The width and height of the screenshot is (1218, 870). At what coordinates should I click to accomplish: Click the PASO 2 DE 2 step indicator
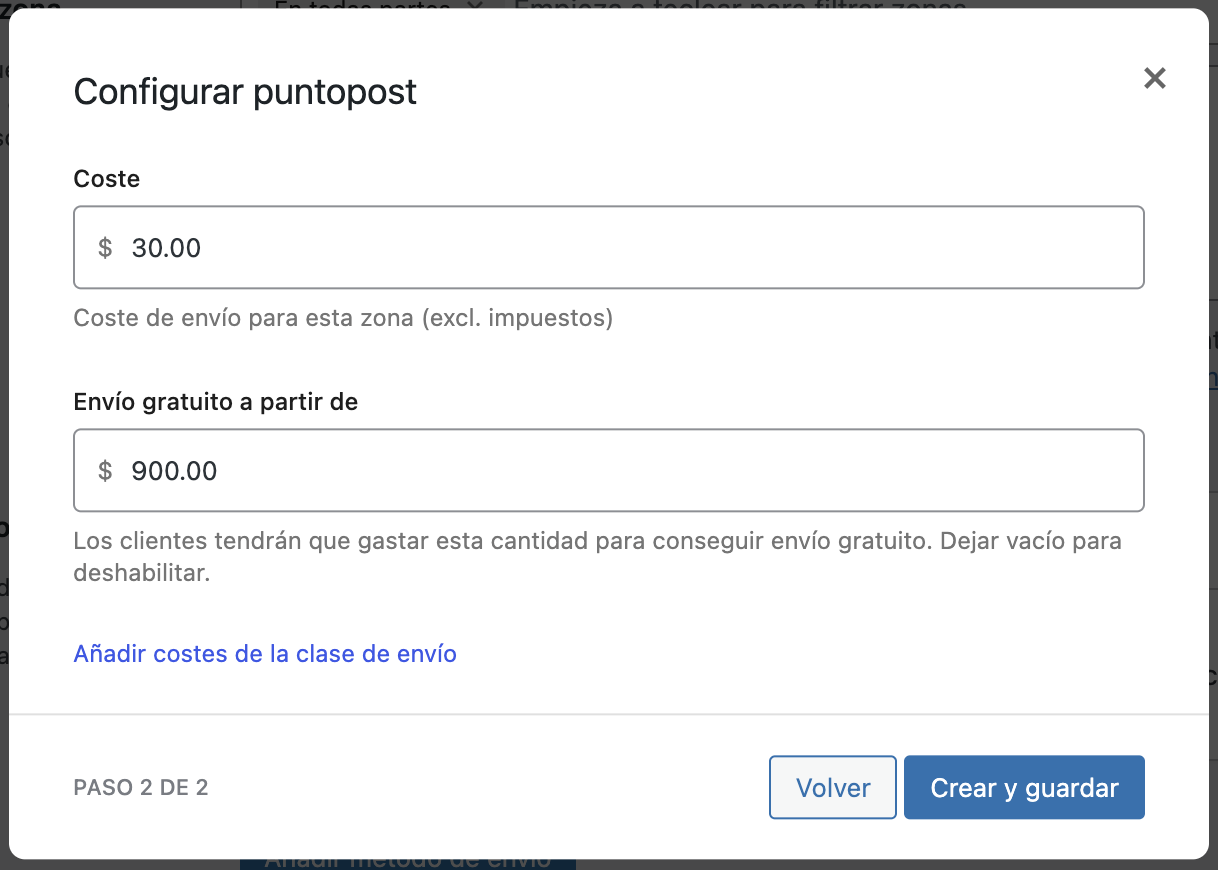pyautogui.click(x=140, y=787)
